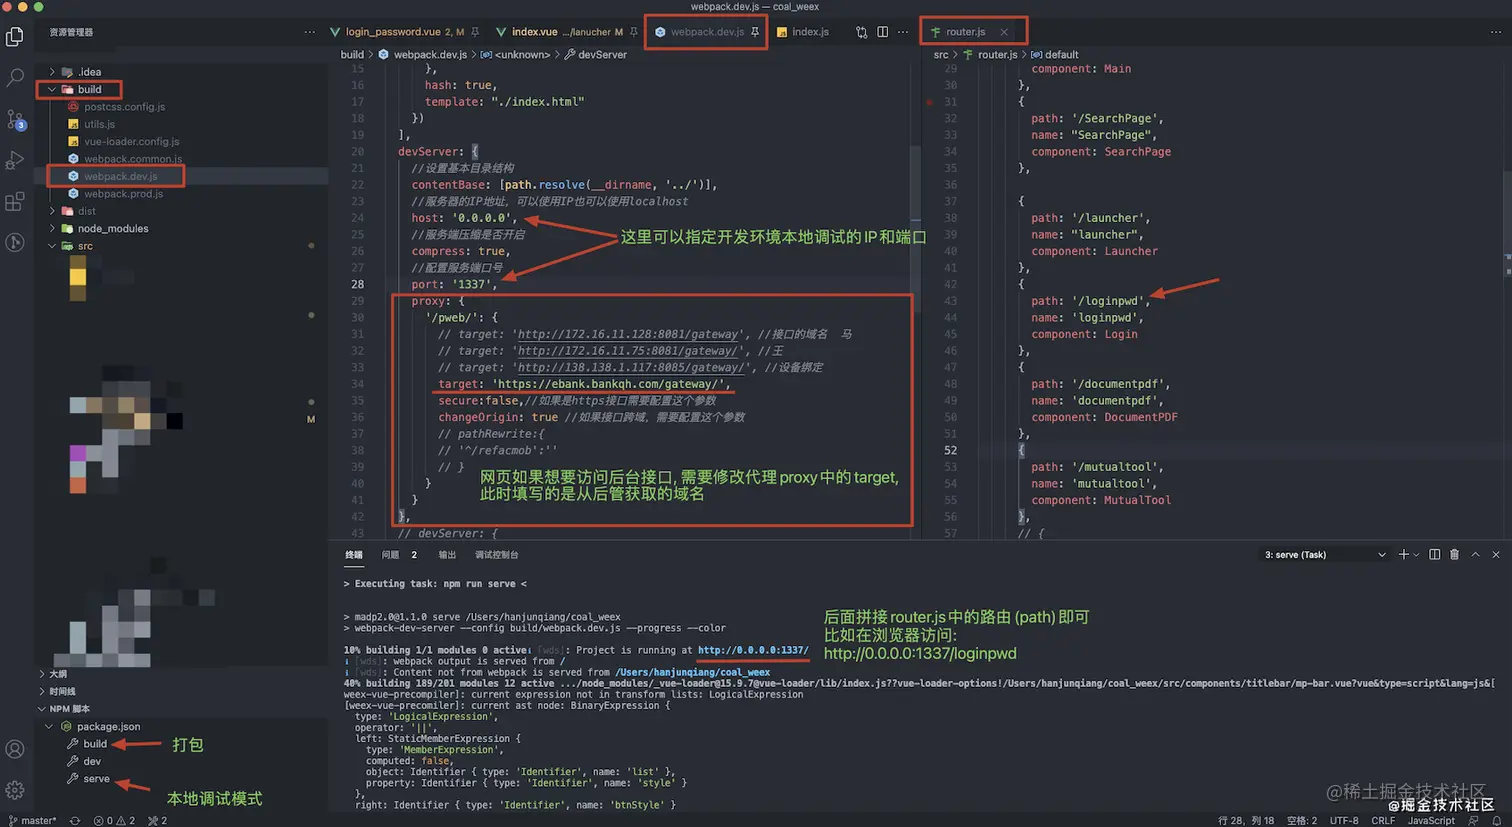Split the left editor group
This screenshot has width=1512, height=827.
[x=882, y=32]
